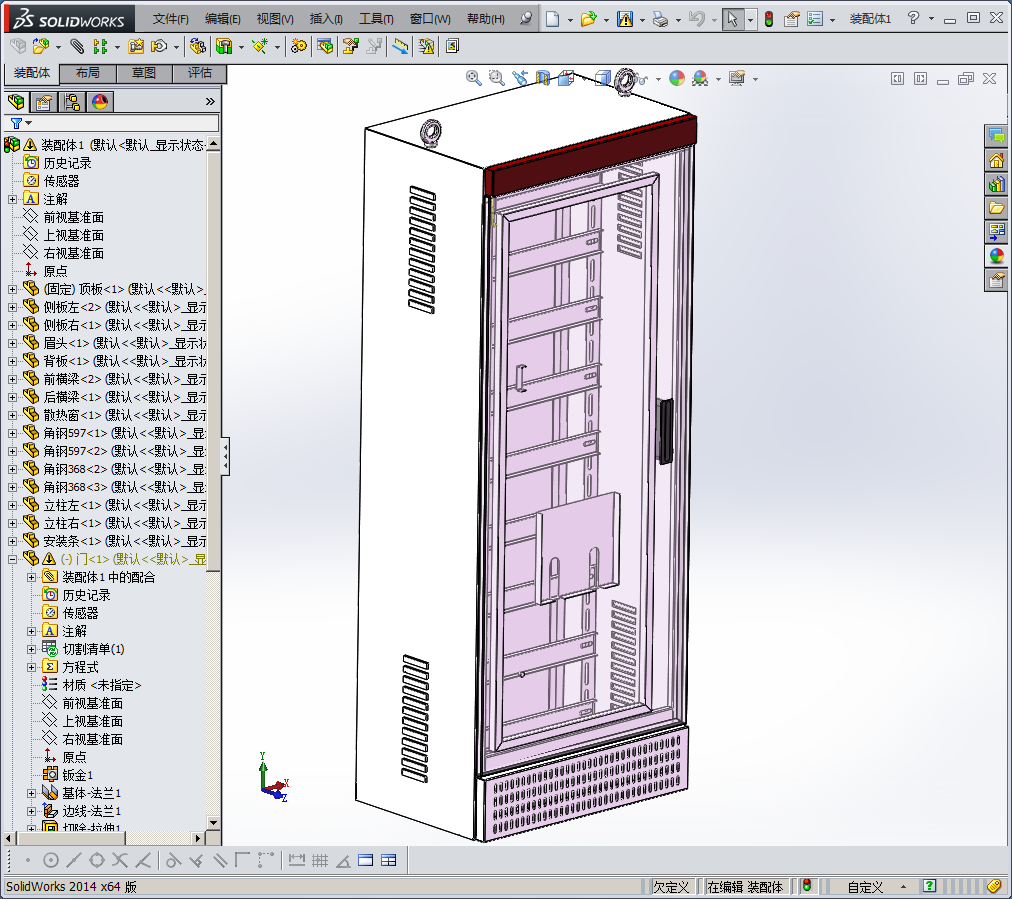The width and height of the screenshot is (1012, 899).
Task: Click the Show Hidden Components icon
Action: 197,46
